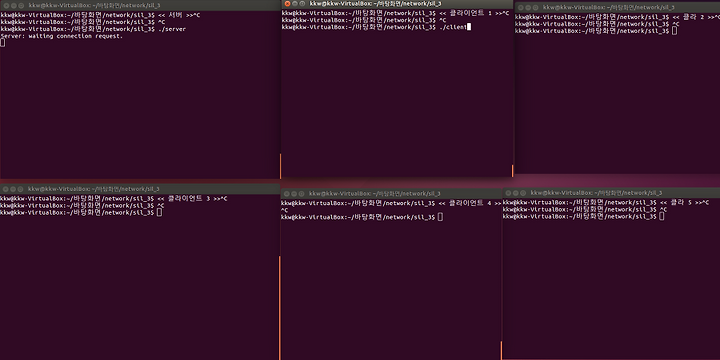Viewport: 720px width, 360px height.
Task: Close the 클라이언트 4 terminal window
Action: point(287,194)
